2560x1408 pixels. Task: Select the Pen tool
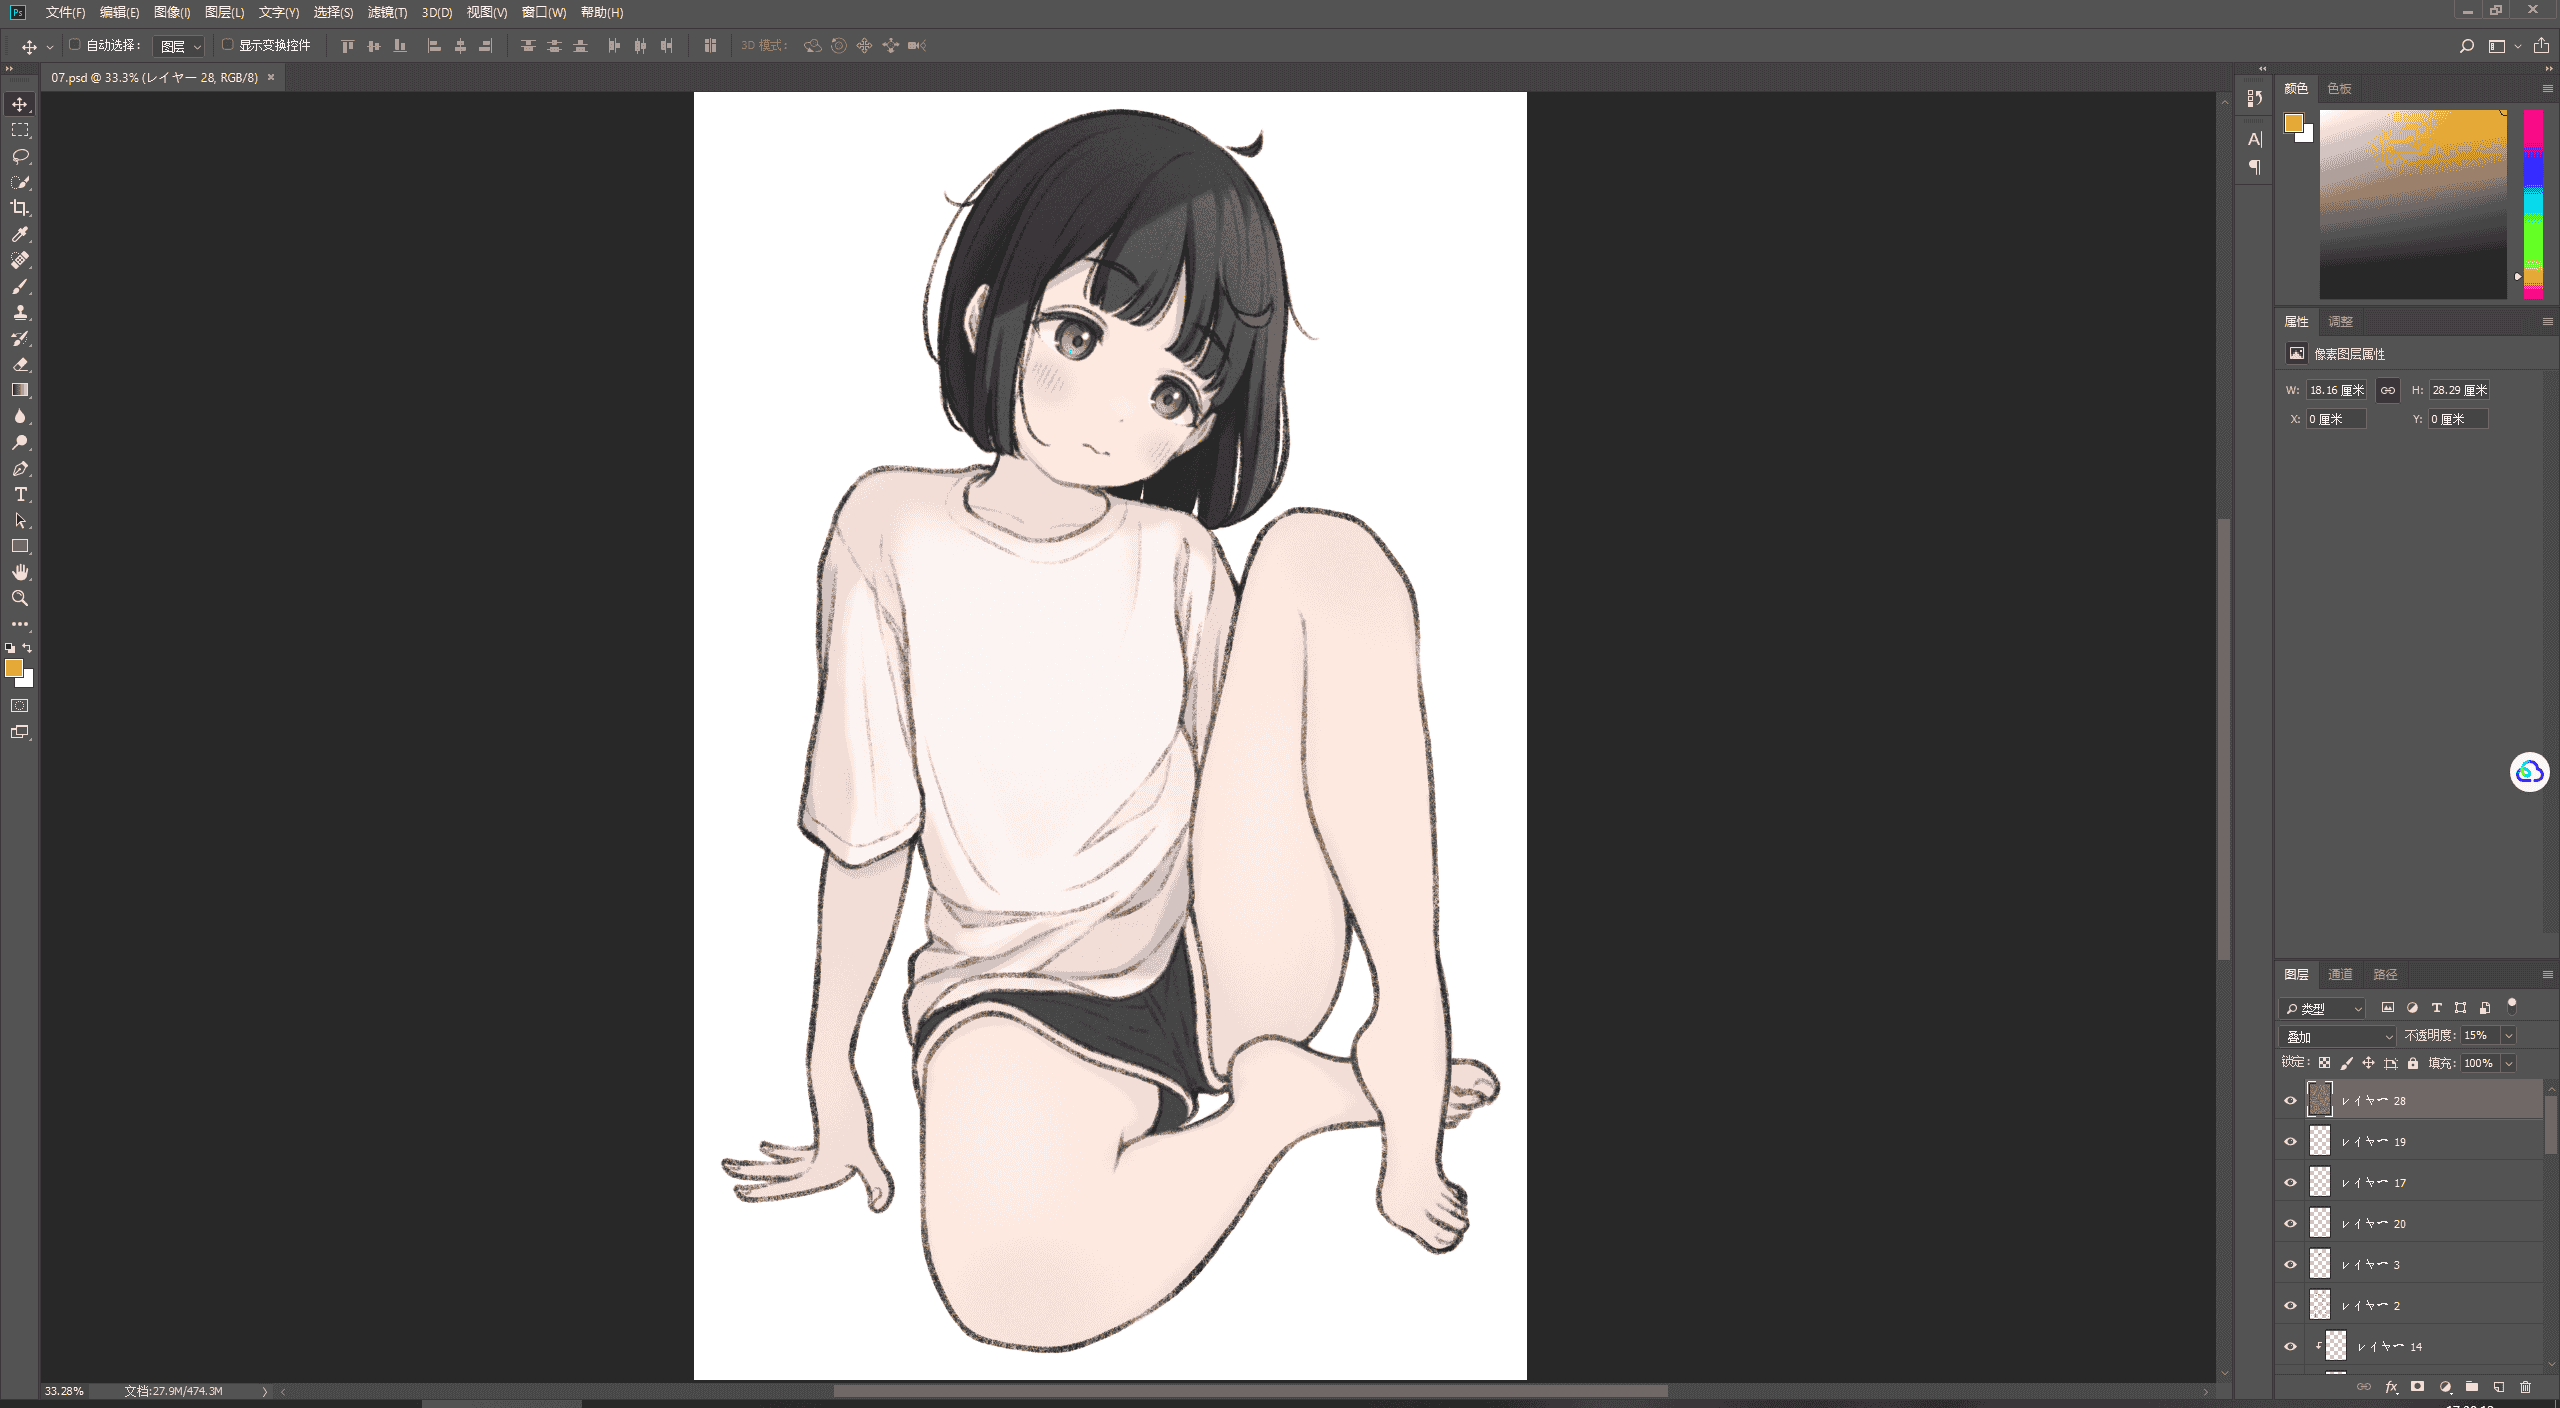(20, 468)
